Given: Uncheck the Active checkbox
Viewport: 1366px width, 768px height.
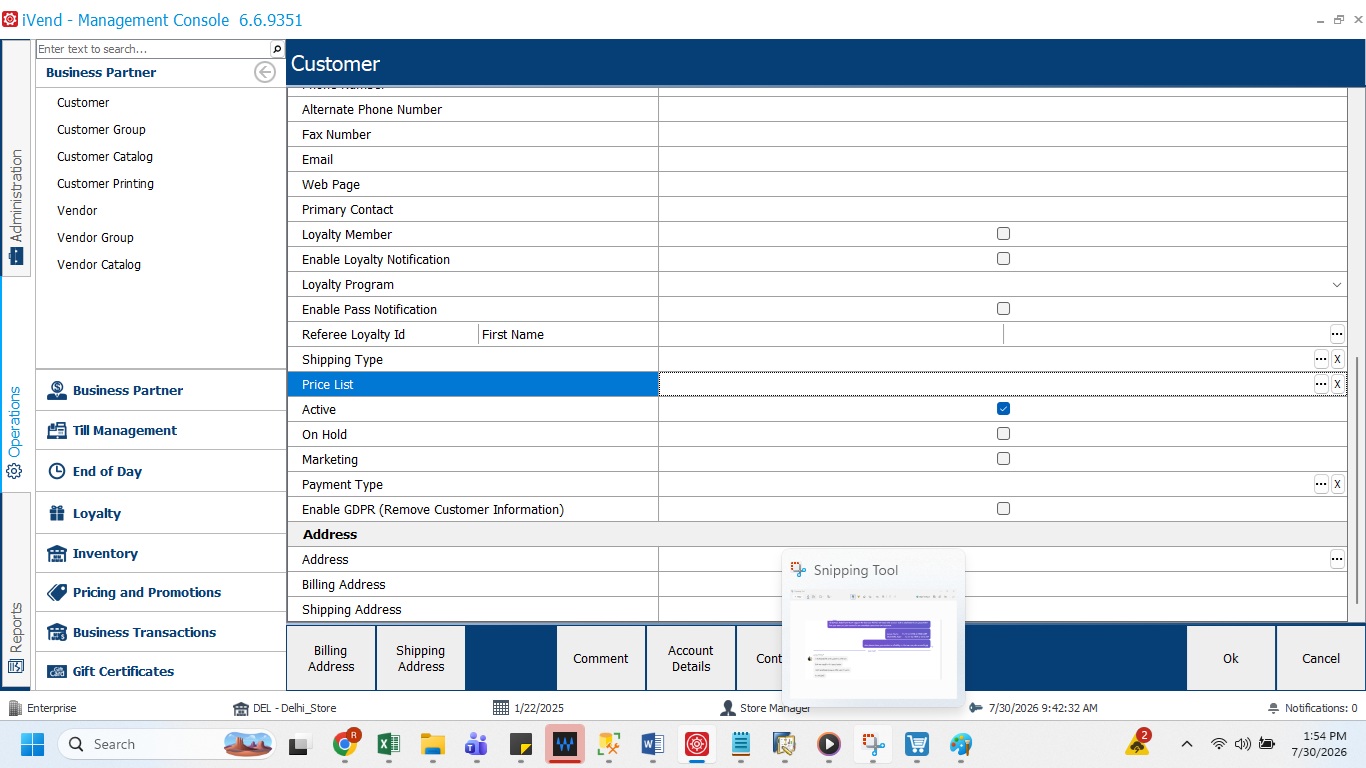Looking at the screenshot, I should pos(1003,409).
